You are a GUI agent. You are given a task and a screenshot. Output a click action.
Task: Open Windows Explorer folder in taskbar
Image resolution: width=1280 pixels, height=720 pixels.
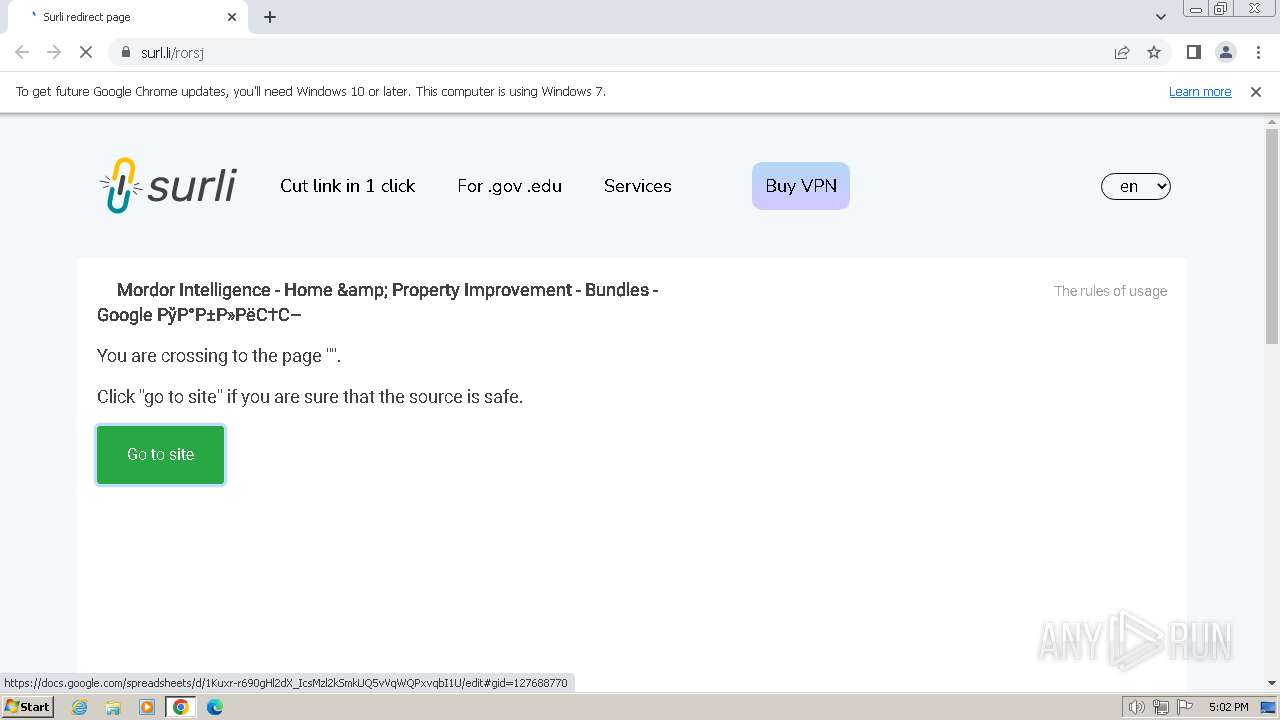point(113,707)
